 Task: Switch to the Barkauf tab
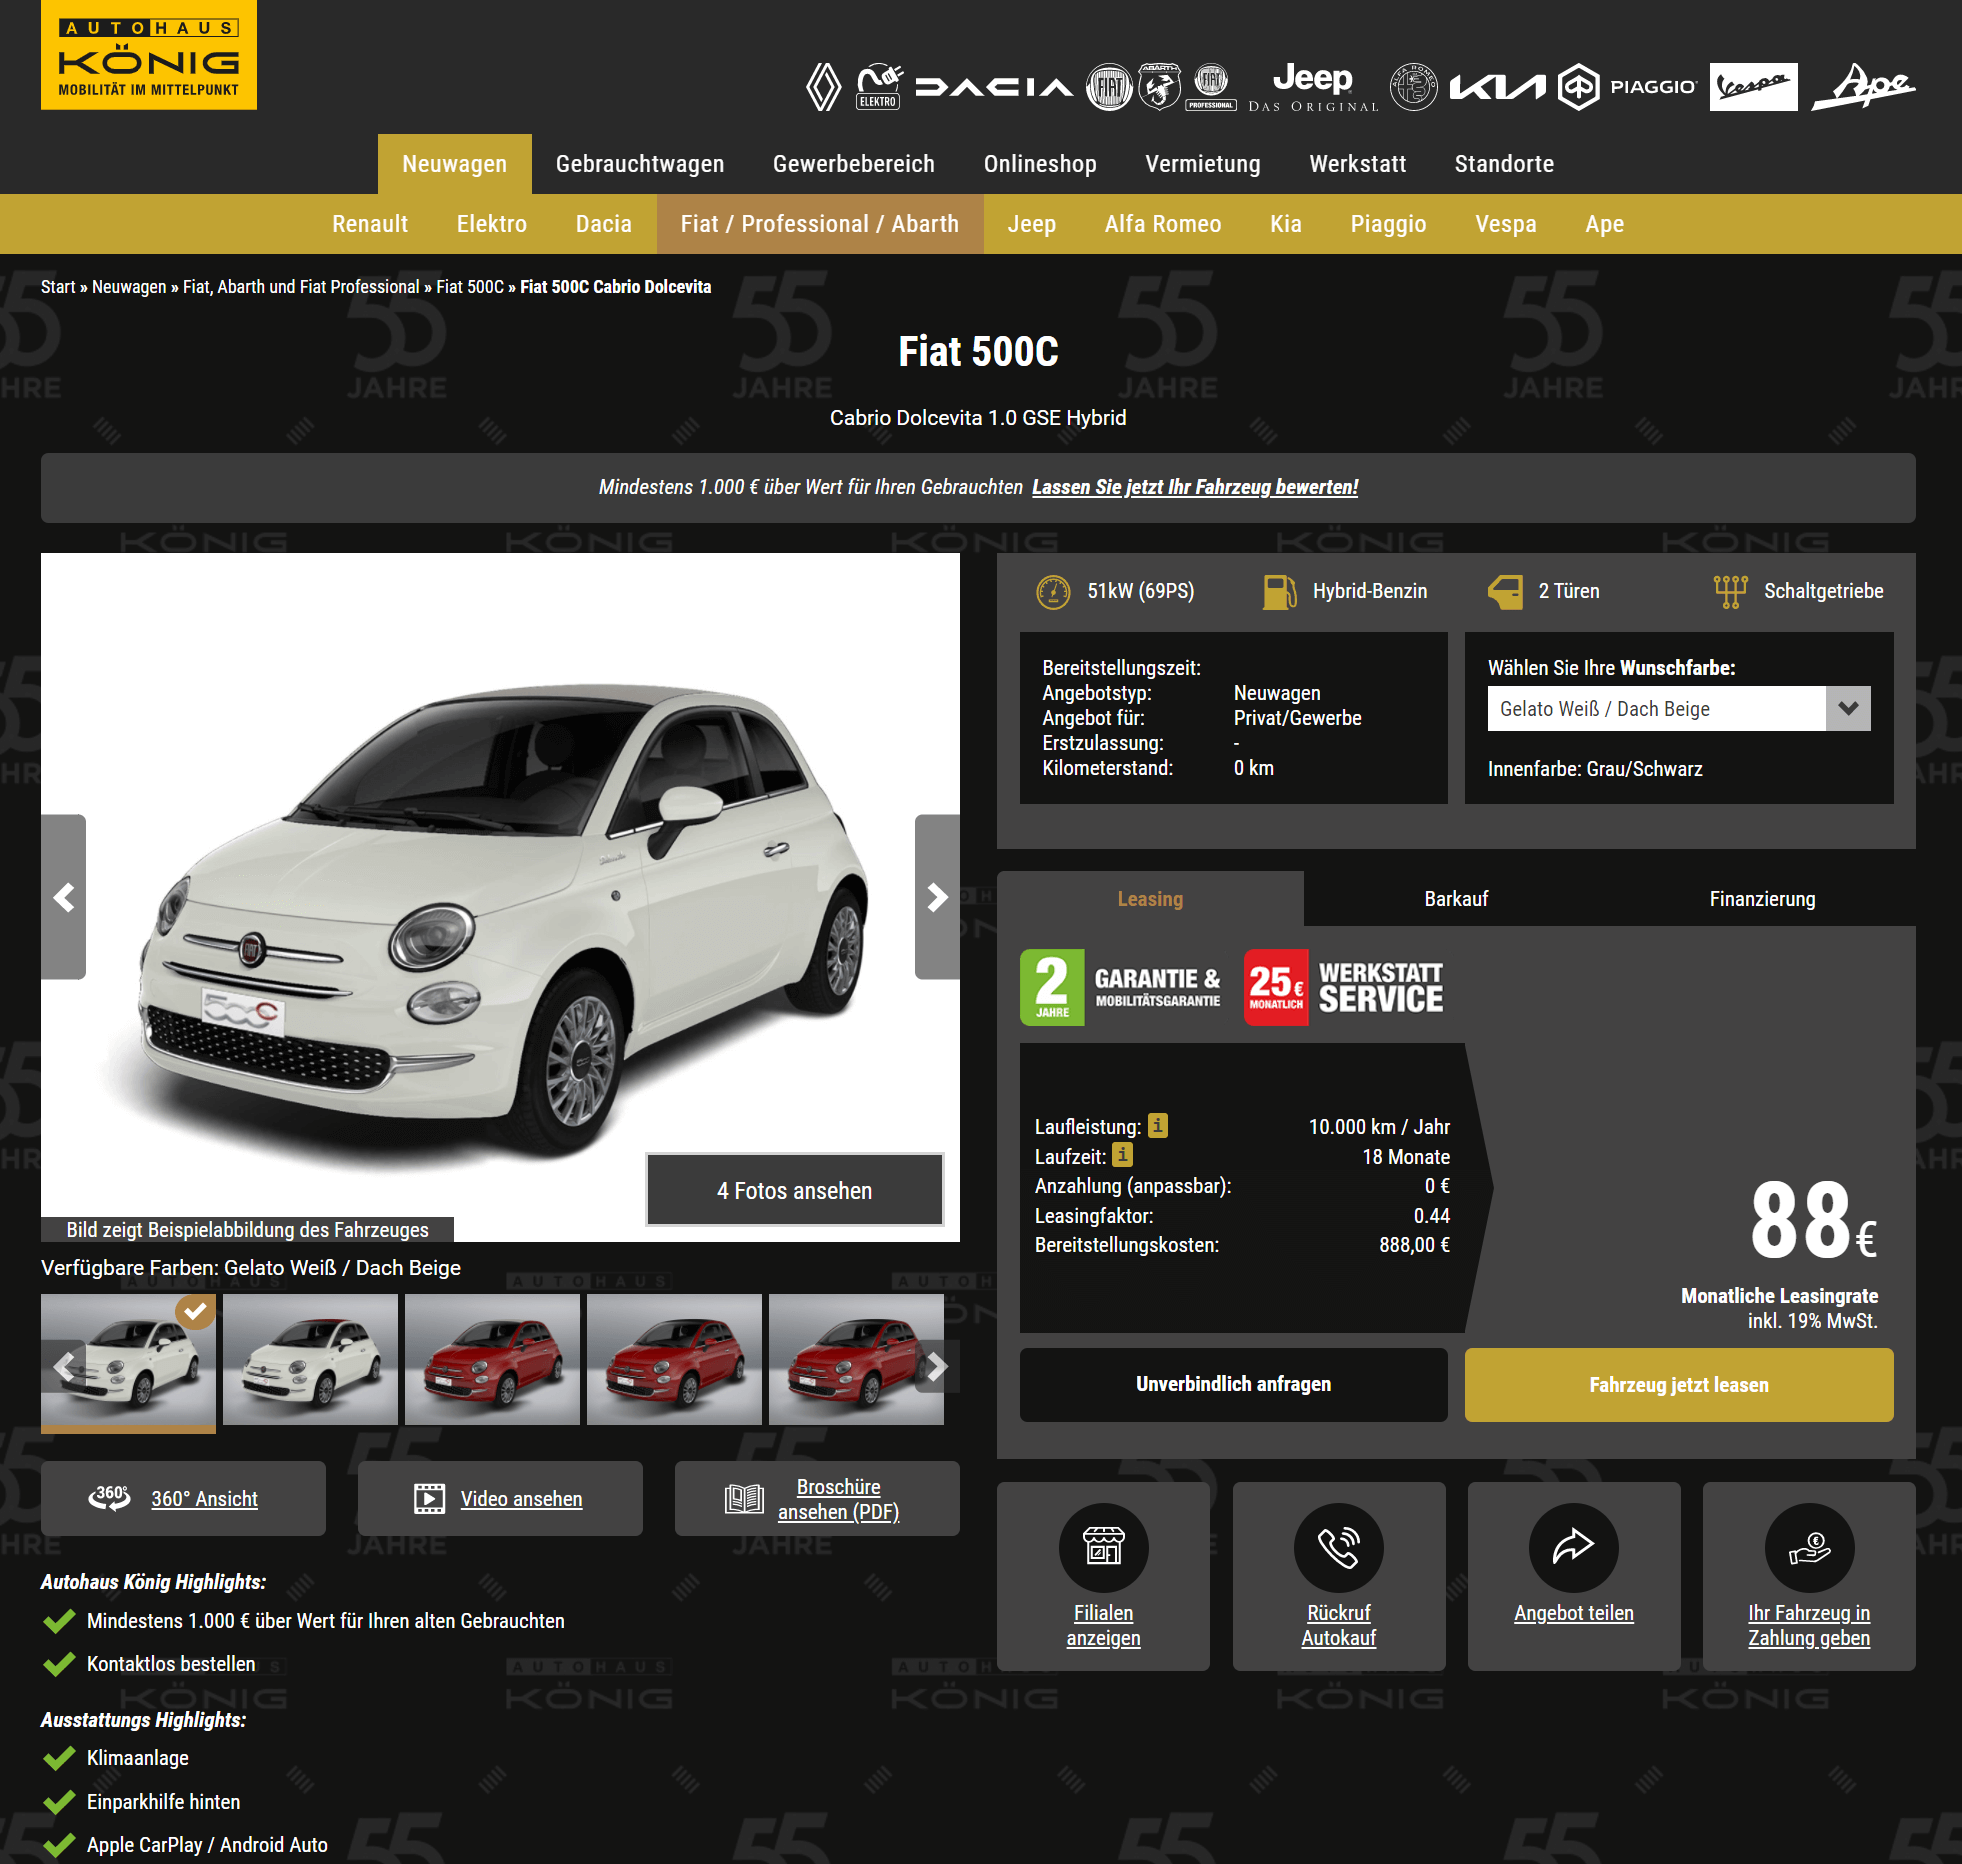point(1456,898)
